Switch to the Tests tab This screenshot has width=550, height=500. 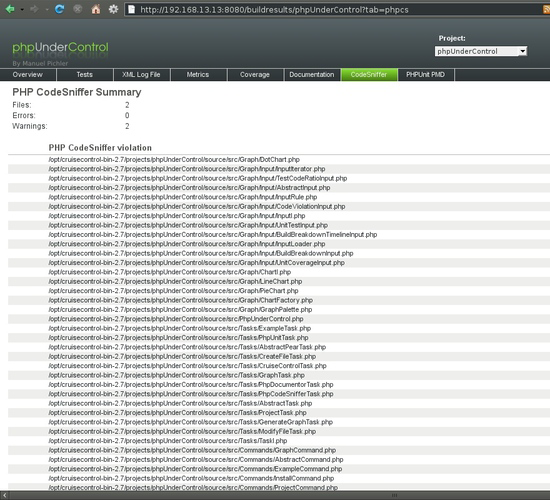coord(85,74)
